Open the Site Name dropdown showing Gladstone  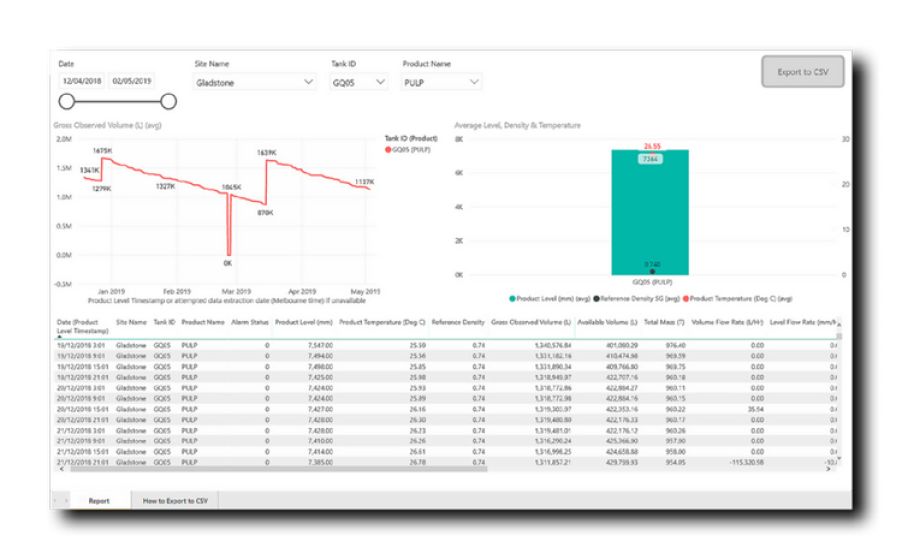point(254,83)
